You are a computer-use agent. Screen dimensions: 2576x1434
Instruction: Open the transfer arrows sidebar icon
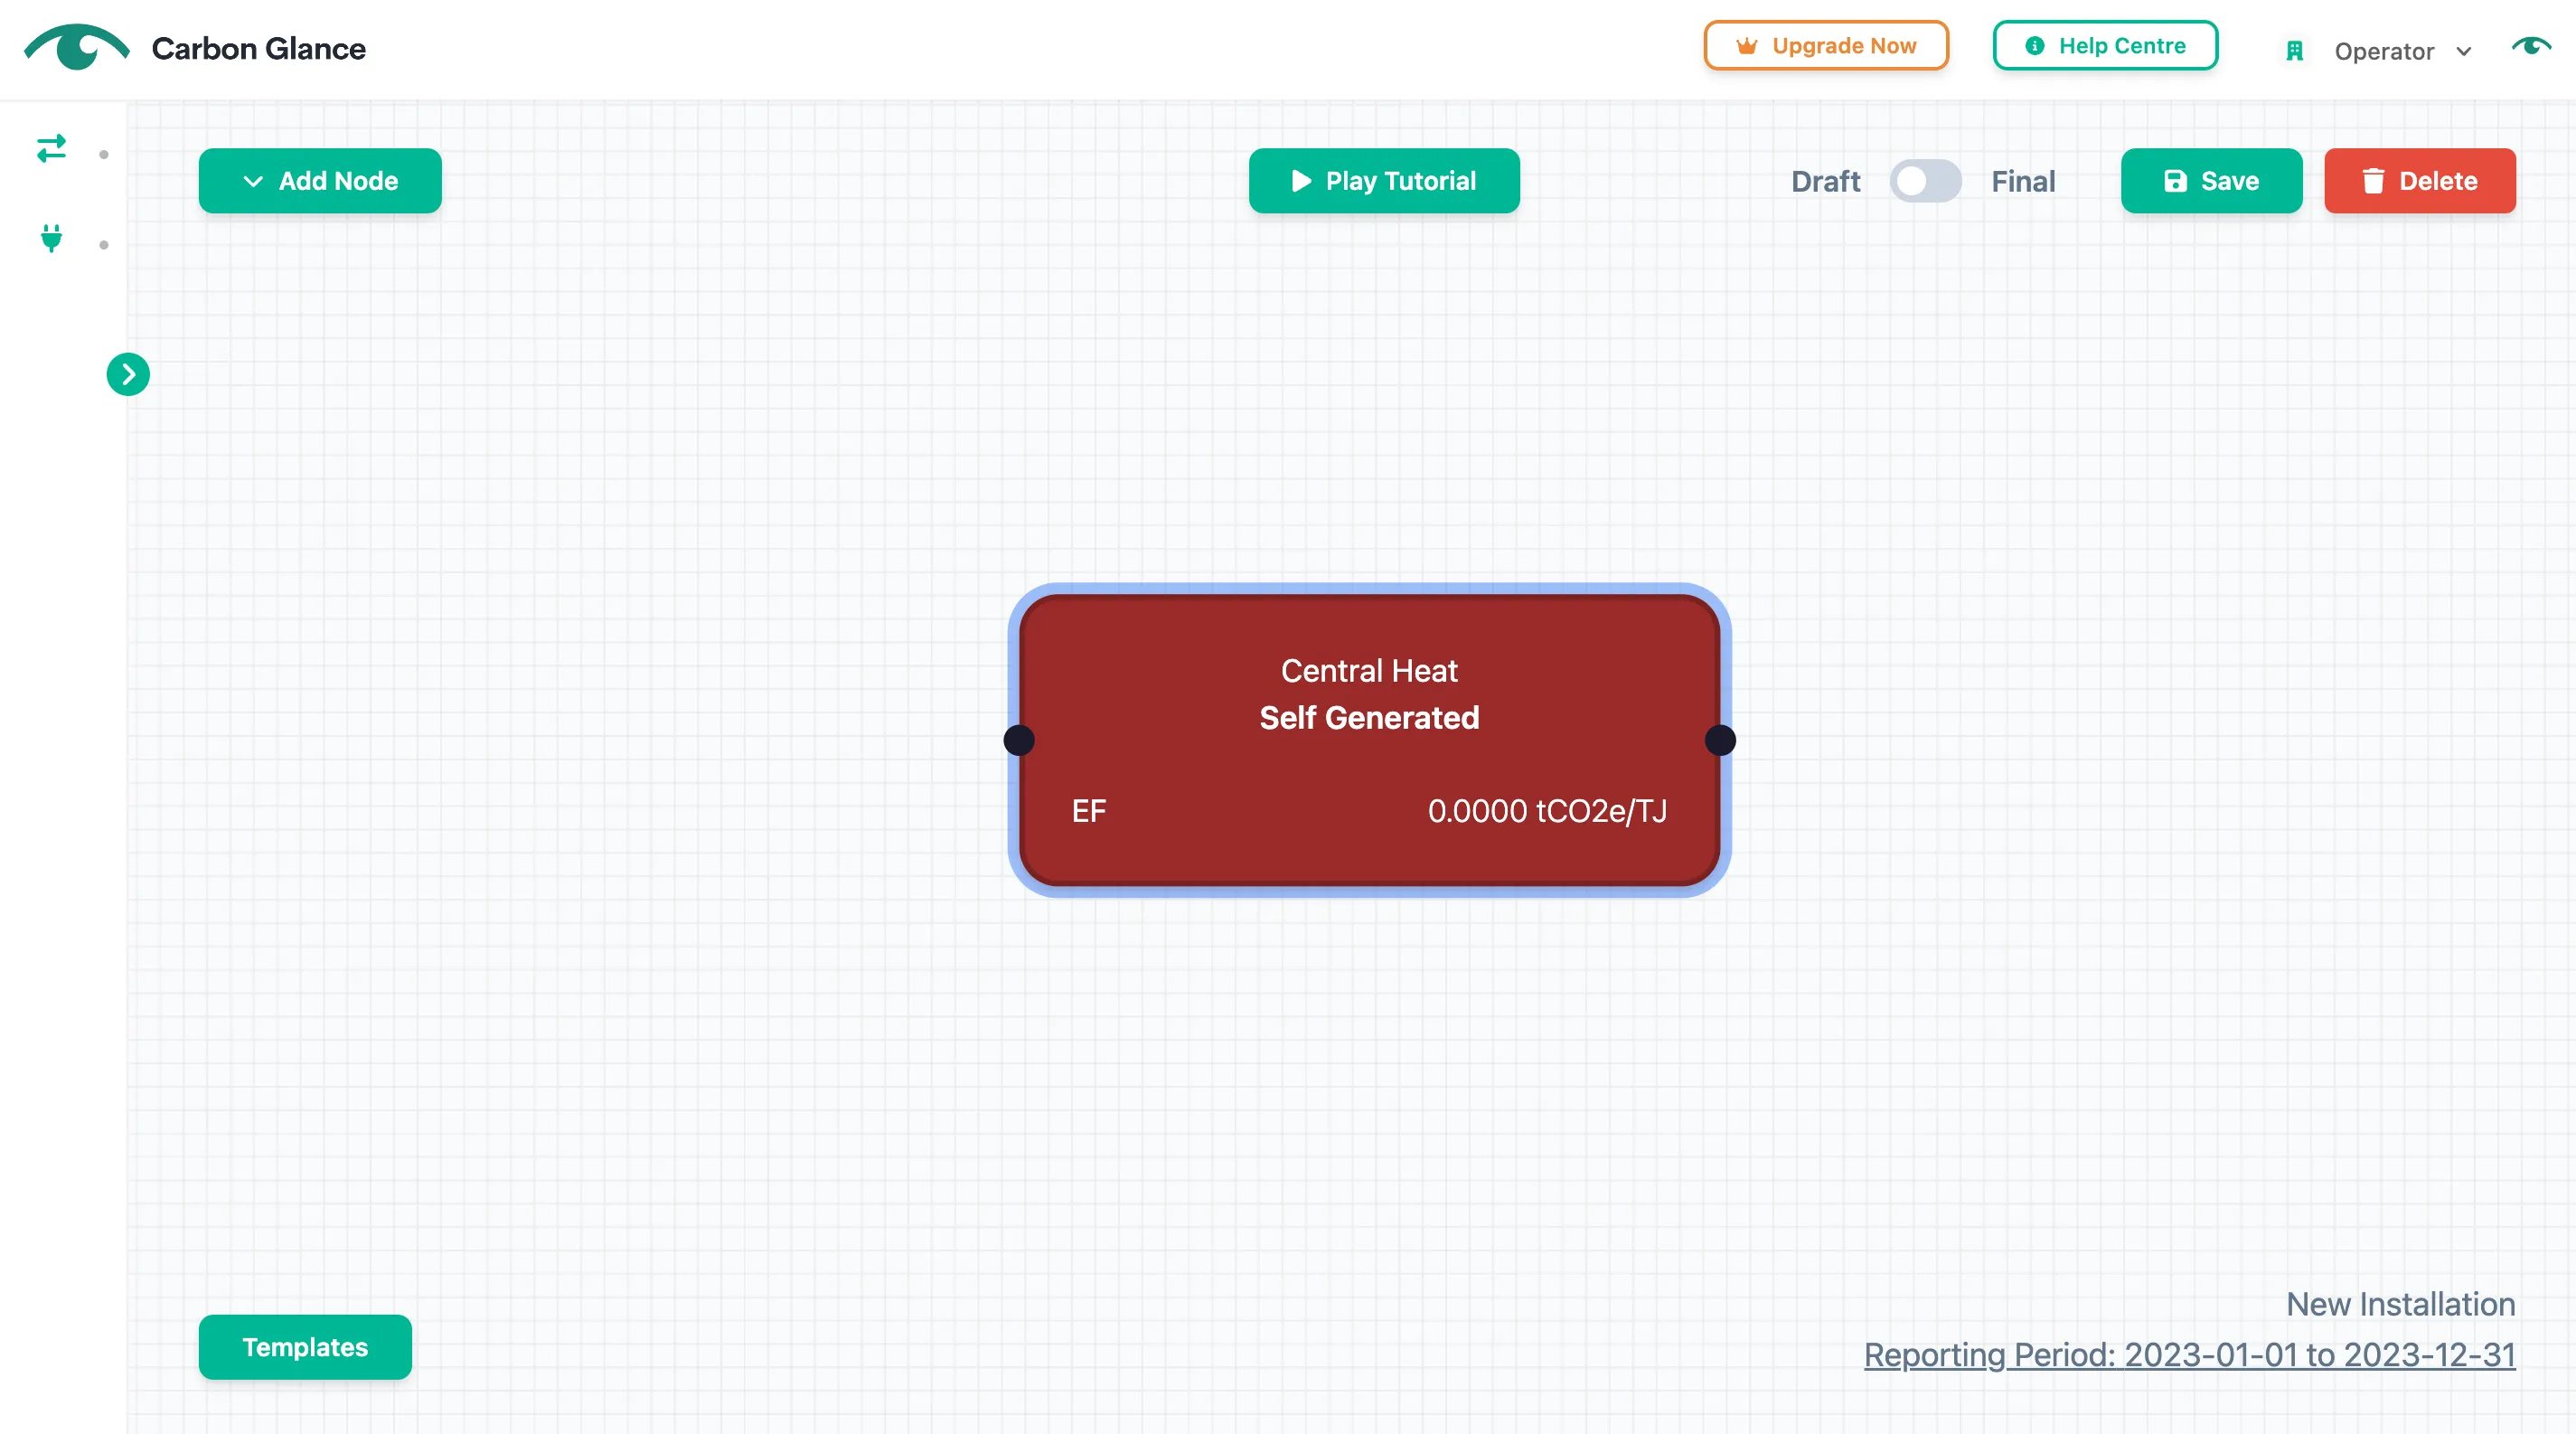[x=51, y=149]
